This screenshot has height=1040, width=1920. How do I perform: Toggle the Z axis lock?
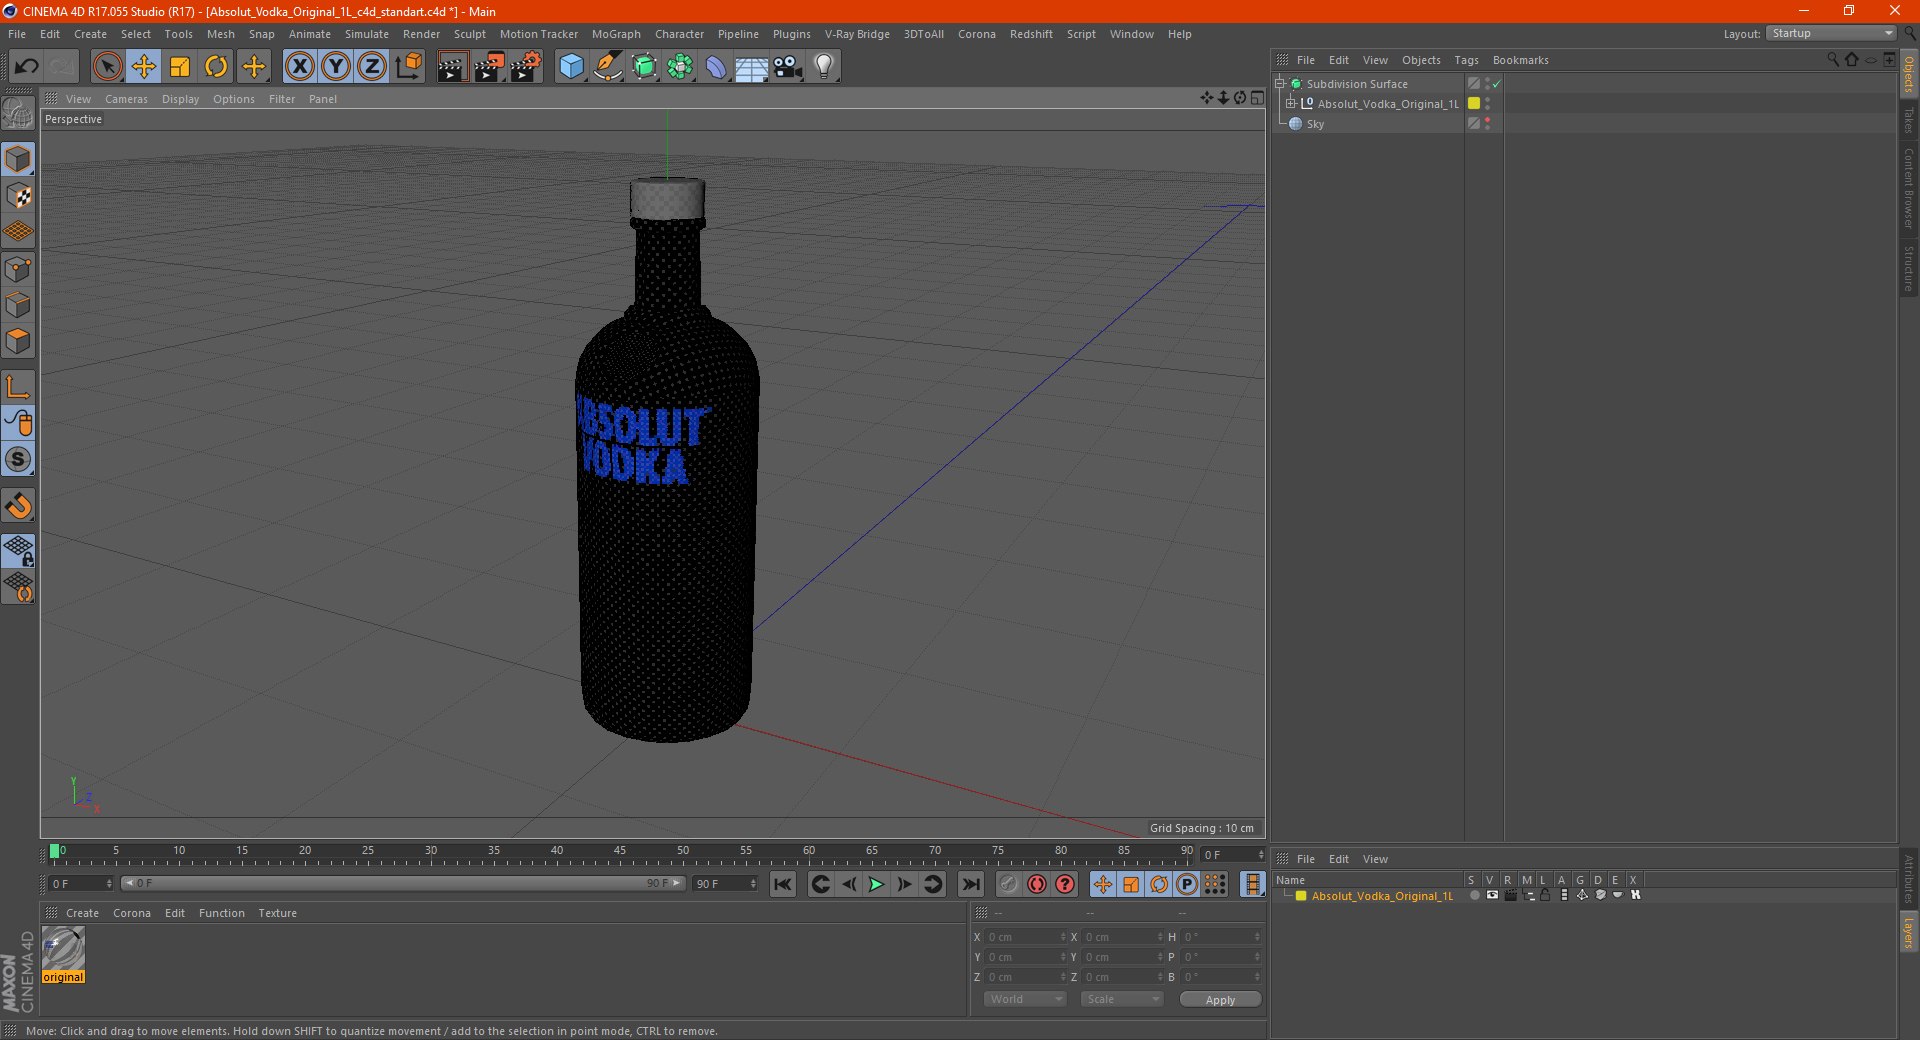(372, 67)
